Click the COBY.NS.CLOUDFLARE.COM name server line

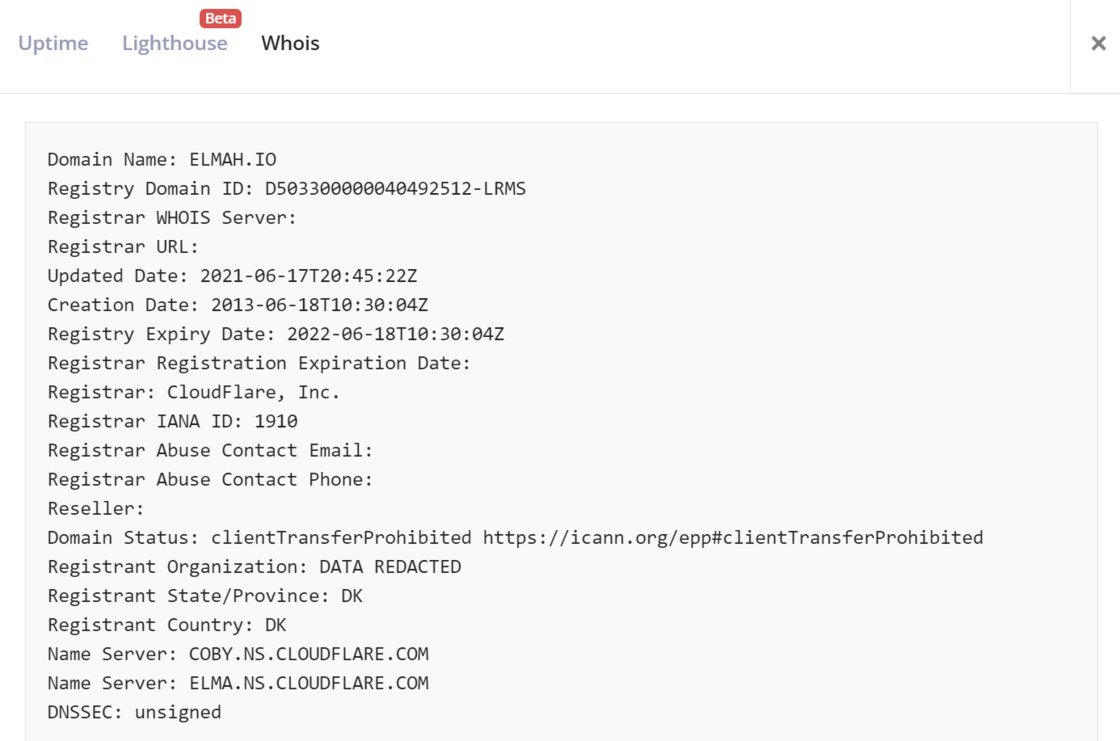tap(238, 655)
